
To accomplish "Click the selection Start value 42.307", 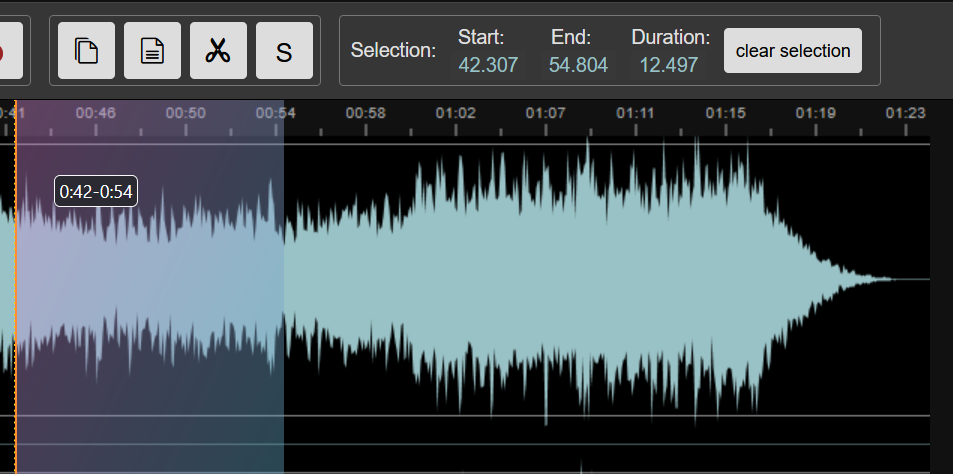I will click(482, 66).
